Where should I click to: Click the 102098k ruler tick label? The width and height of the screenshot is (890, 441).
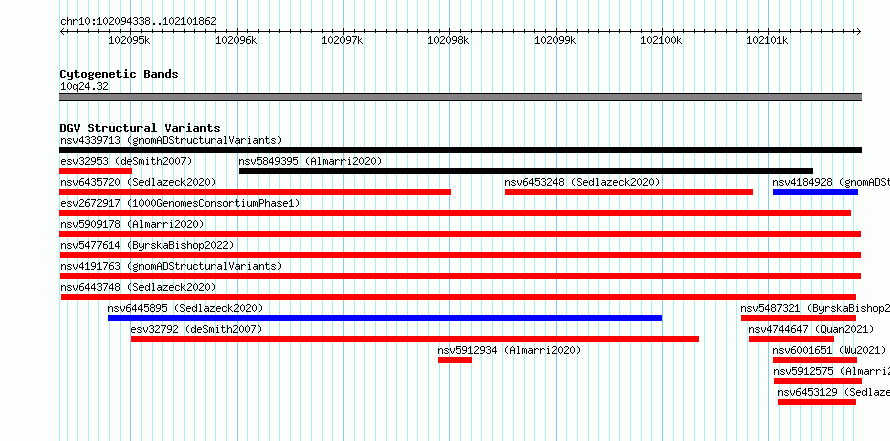[x=448, y=40]
